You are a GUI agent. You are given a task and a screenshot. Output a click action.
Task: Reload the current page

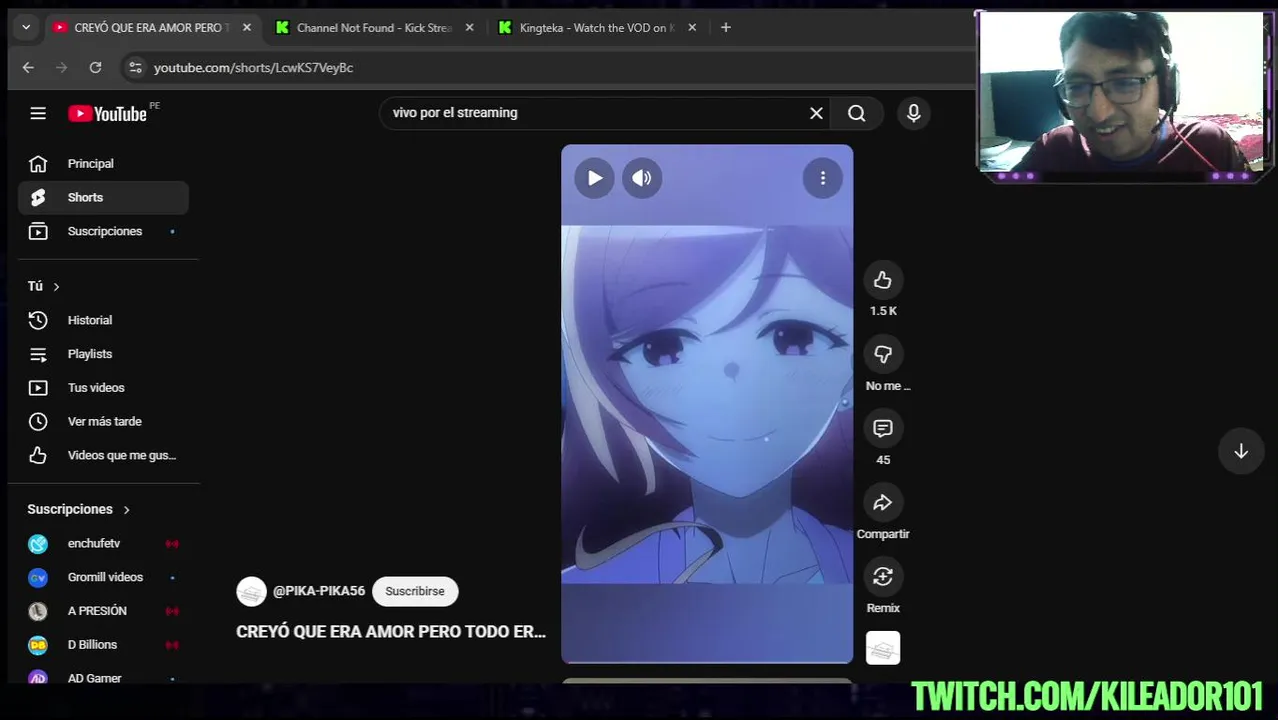tap(95, 67)
